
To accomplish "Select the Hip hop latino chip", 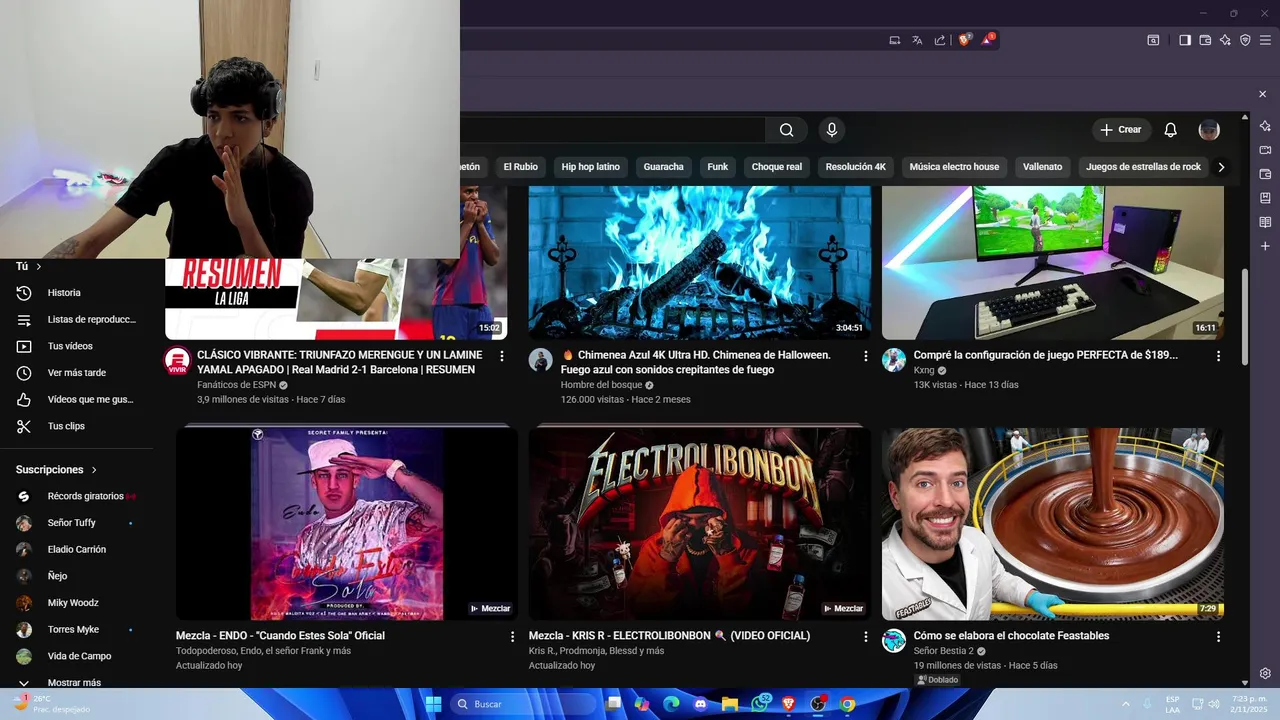I will click(x=590, y=167).
